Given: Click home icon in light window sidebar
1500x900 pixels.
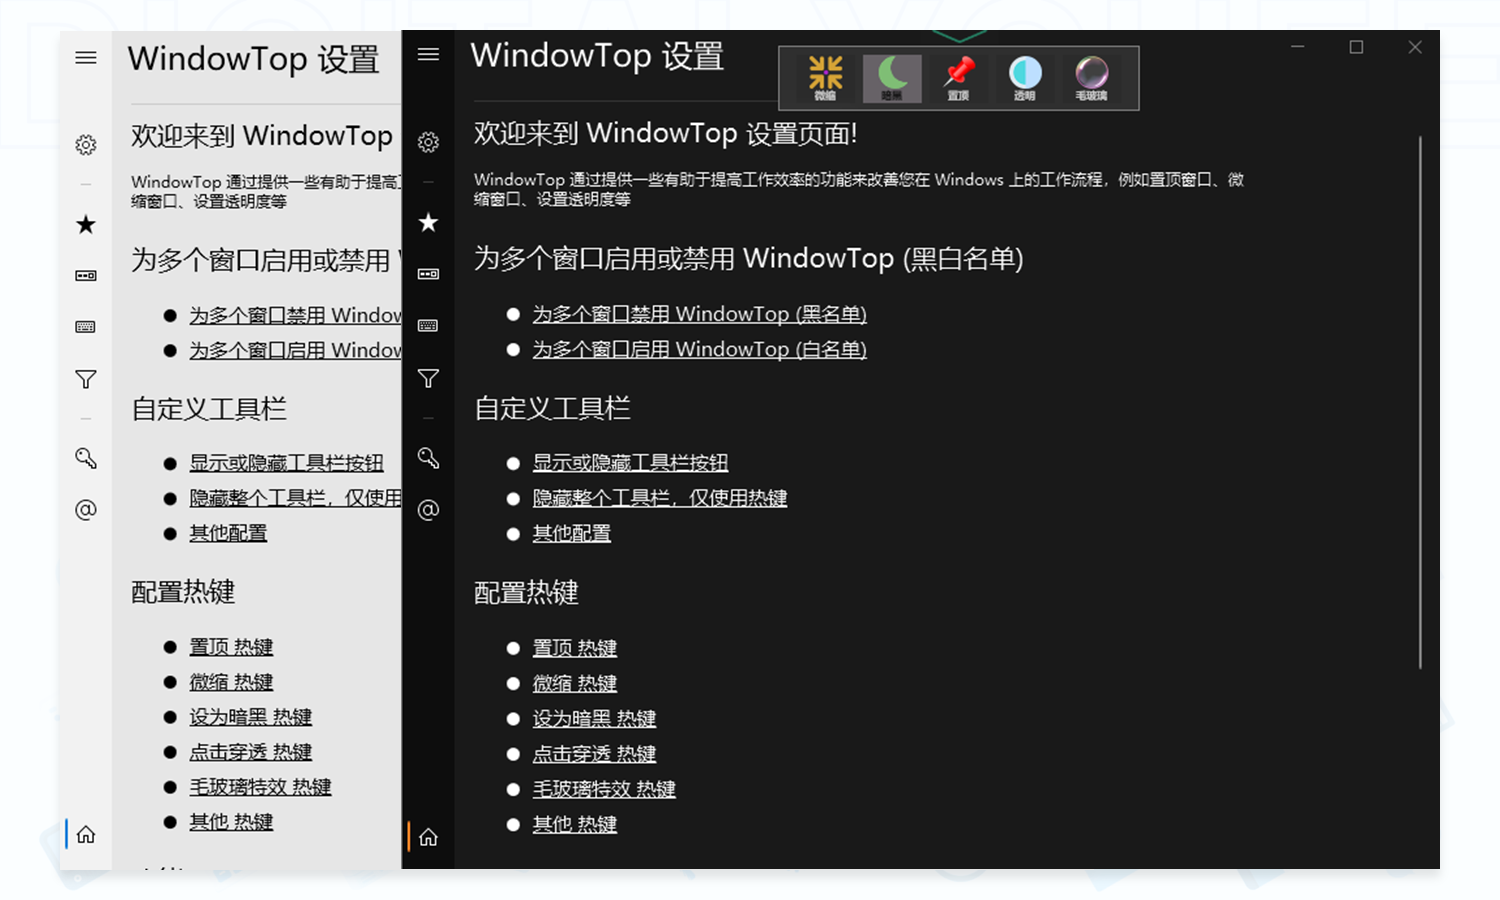Looking at the screenshot, I should (86, 834).
